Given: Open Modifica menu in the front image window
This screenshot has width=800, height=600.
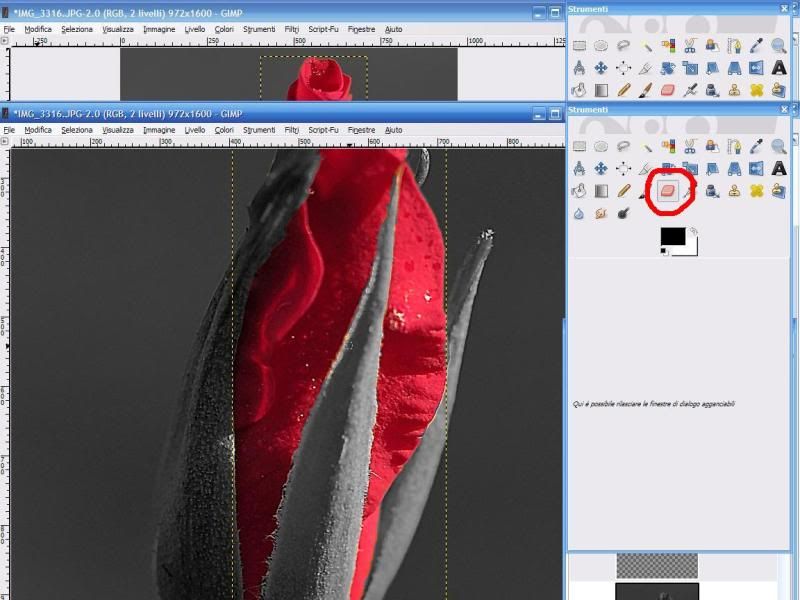Looking at the screenshot, I should tap(38, 130).
